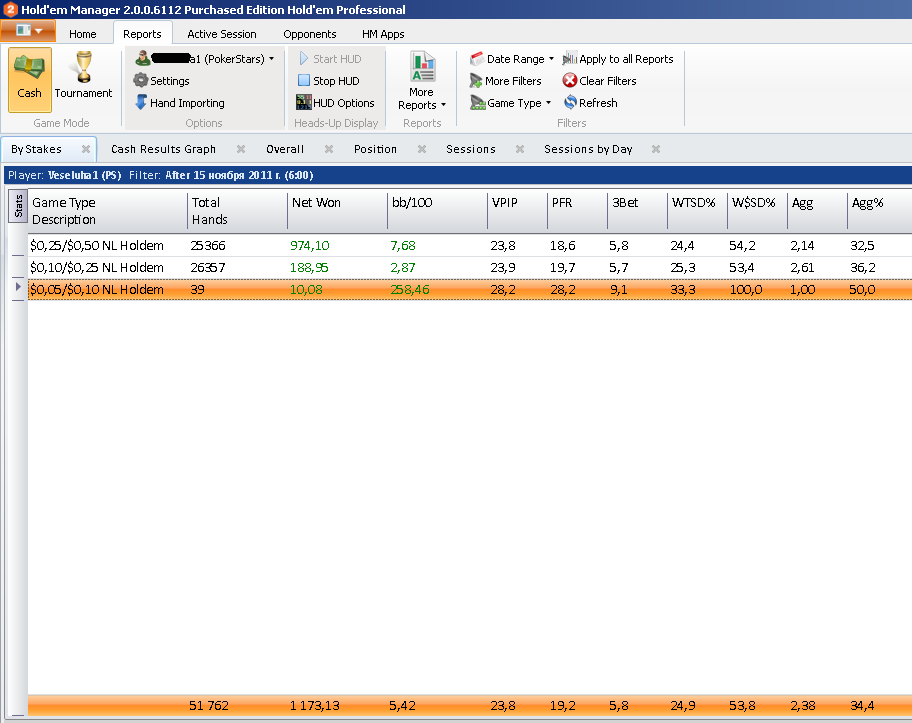The width and height of the screenshot is (912, 723).
Task: Click Stop HUD
Action: pos(329,80)
